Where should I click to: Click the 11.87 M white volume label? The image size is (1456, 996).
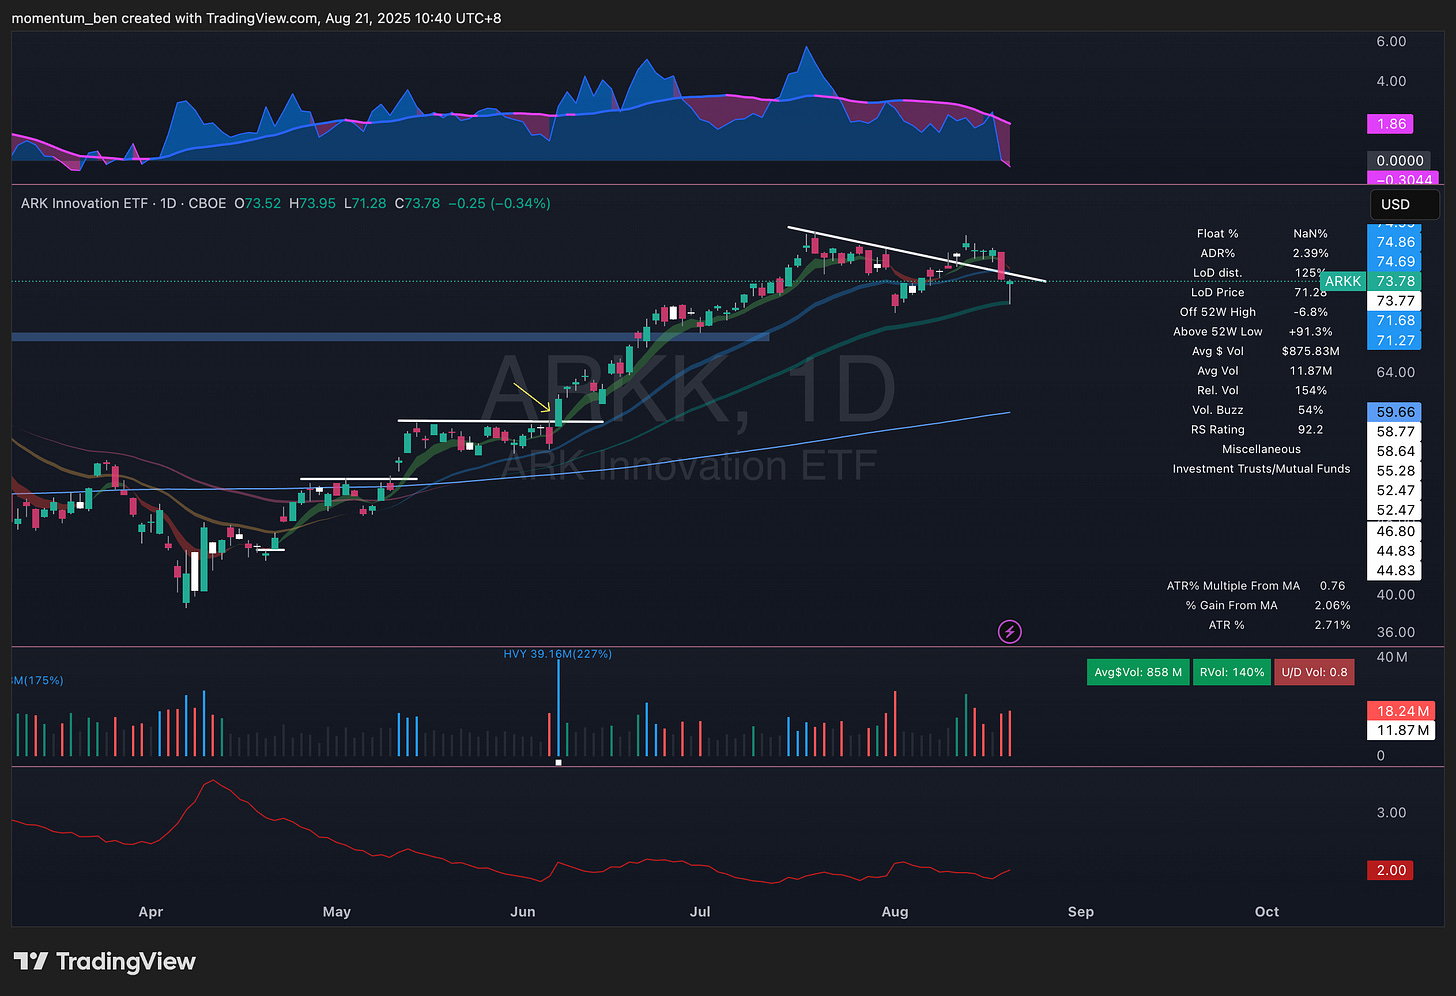pyautogui.click(x=1402, y=730)
